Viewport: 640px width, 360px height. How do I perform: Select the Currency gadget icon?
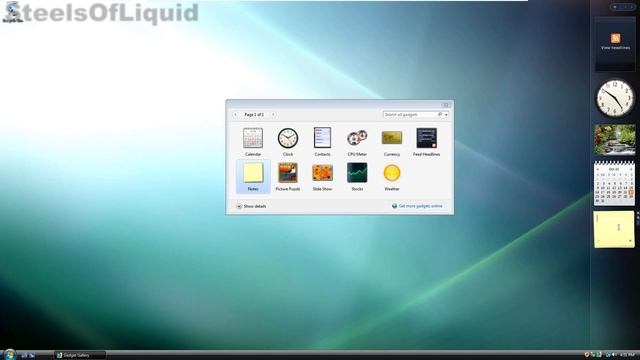point(391,138)
